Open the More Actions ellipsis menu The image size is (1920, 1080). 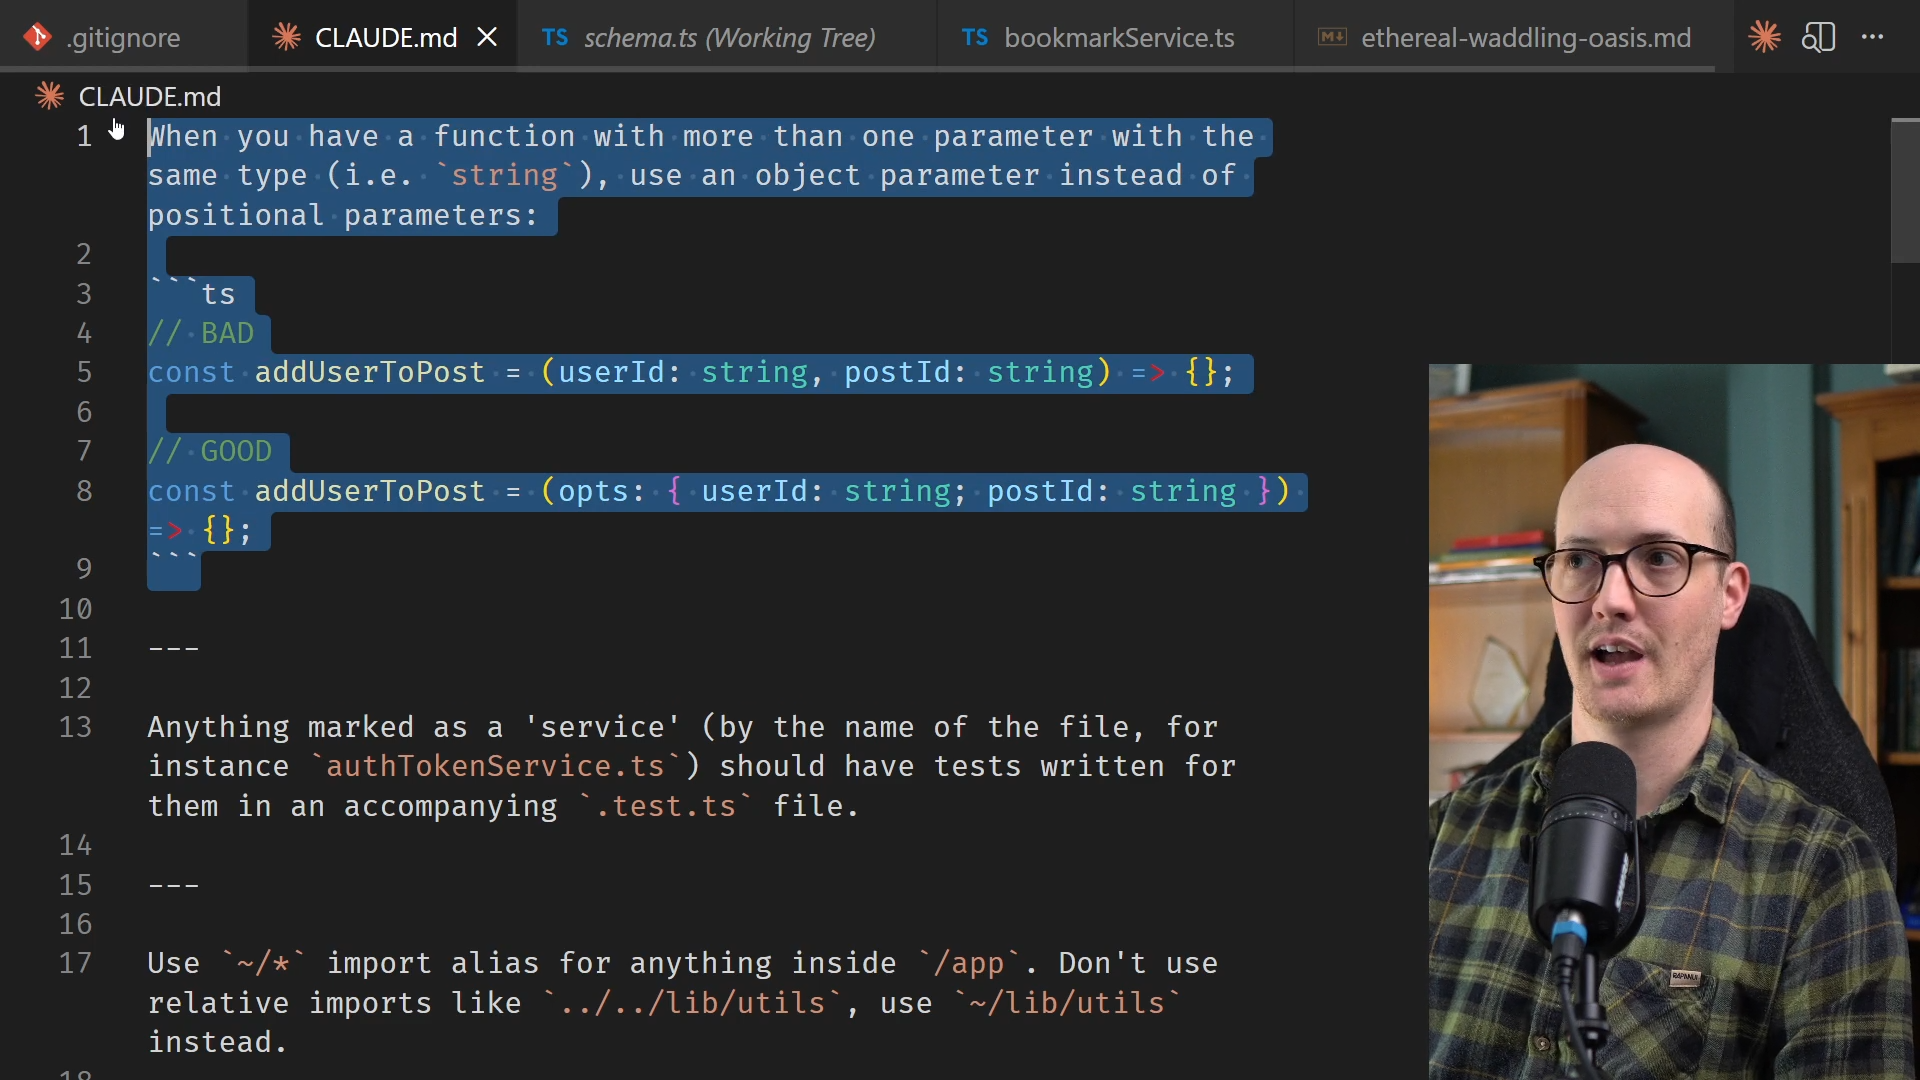coord(1873,37)
